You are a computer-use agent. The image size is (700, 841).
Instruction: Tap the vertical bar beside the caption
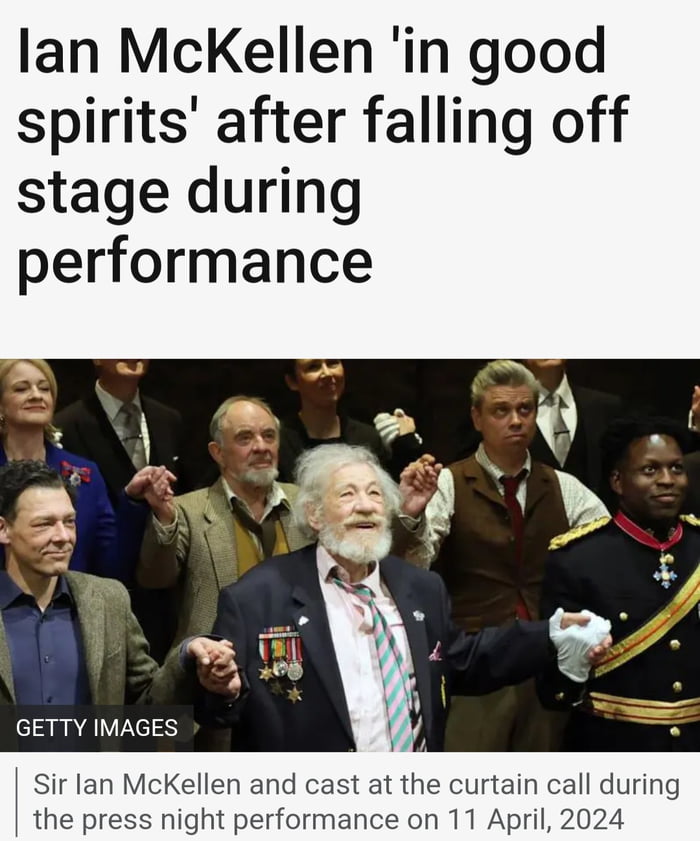tap(17, 802)
